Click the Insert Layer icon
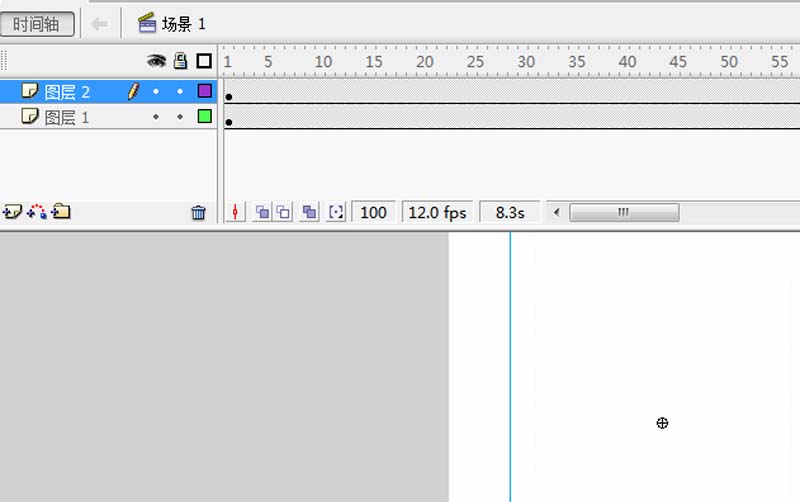This screenshot has height=502, width=800. tap(12, 211)
